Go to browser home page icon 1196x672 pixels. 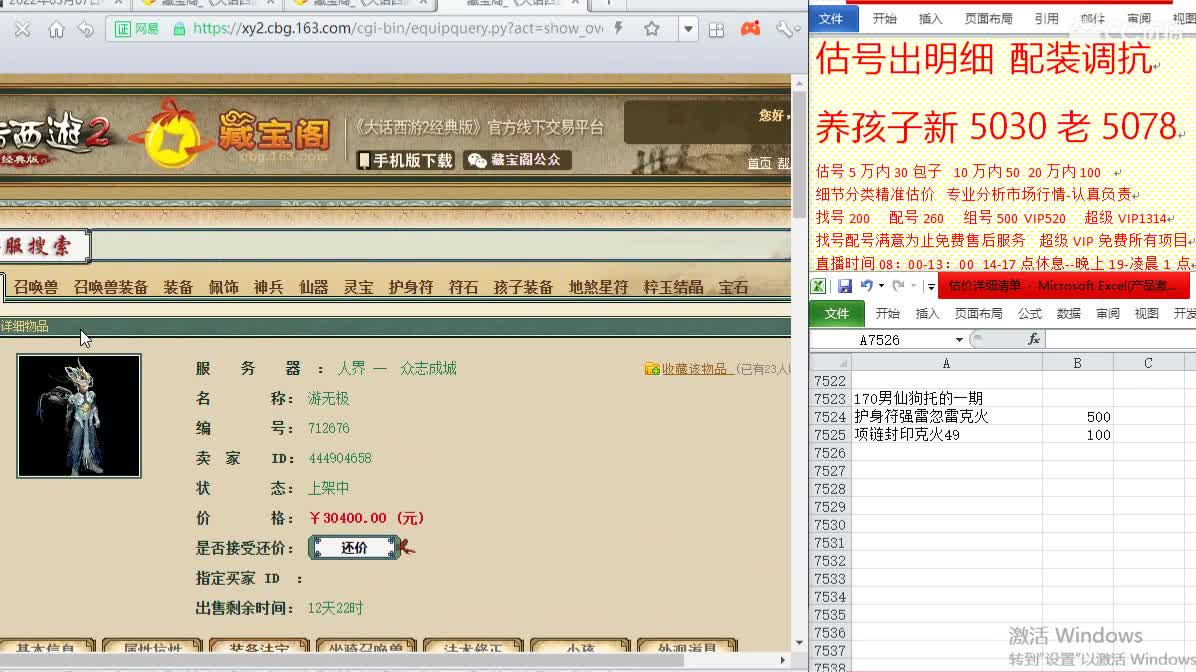pyautogui.click(x=56, y=30)
